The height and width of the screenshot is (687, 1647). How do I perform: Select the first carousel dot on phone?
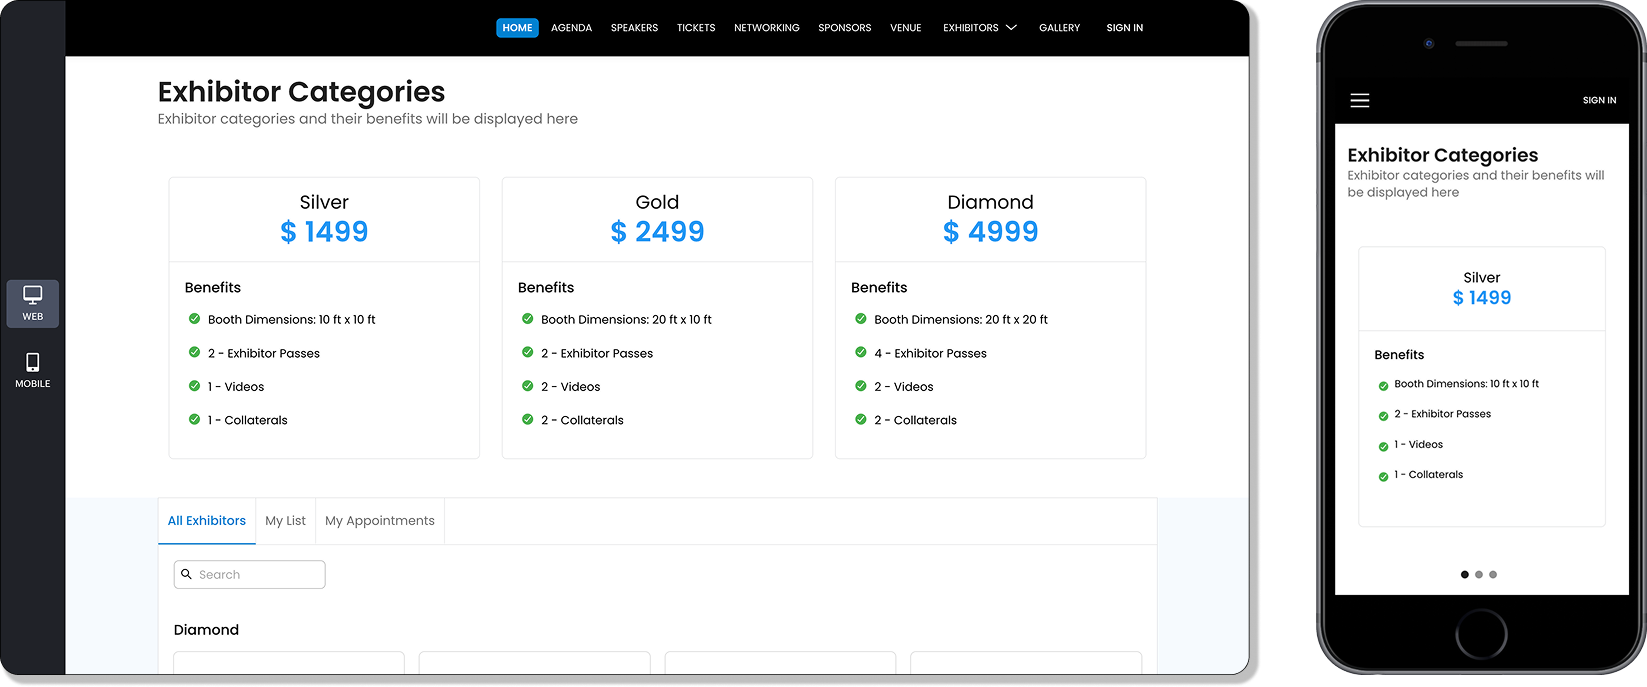1465,575
